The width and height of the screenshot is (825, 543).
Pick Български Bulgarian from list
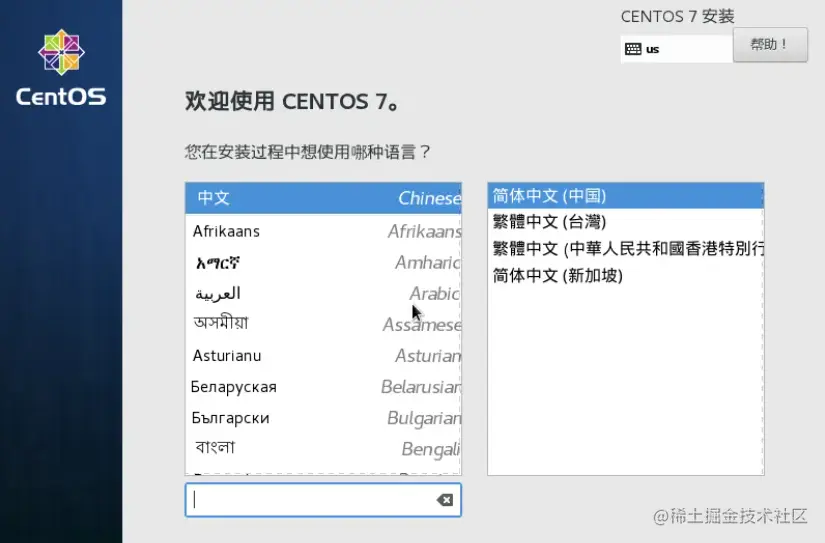pyautogui.click(x=323, y=418)
